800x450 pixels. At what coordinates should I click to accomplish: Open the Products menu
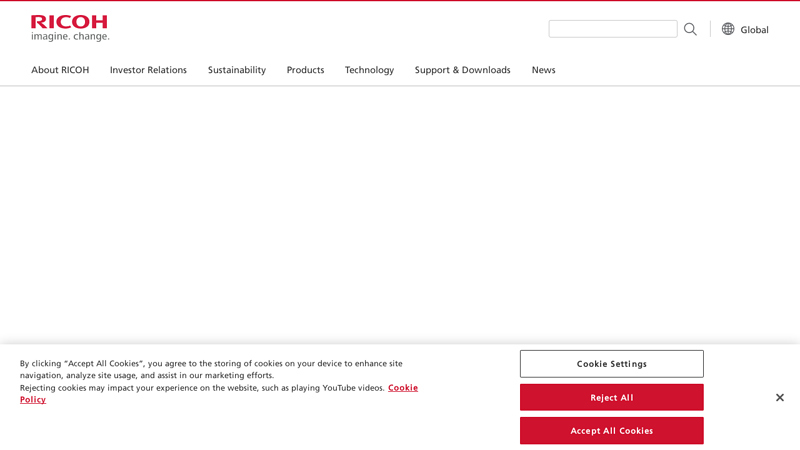point(305,70)
